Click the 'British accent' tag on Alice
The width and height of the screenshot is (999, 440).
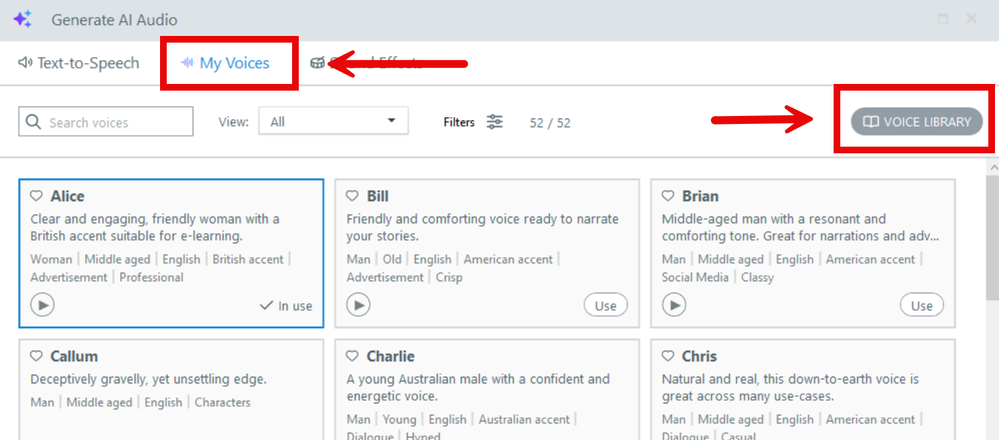click(250, 259)
